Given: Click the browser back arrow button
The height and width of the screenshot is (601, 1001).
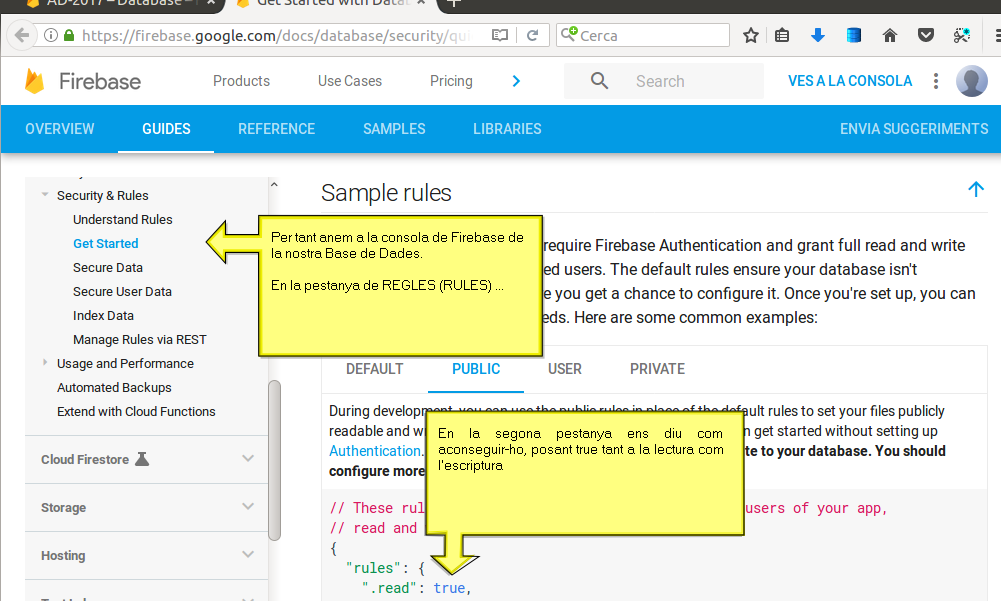Looking at the screenshot, I should (x=22, y=35).
